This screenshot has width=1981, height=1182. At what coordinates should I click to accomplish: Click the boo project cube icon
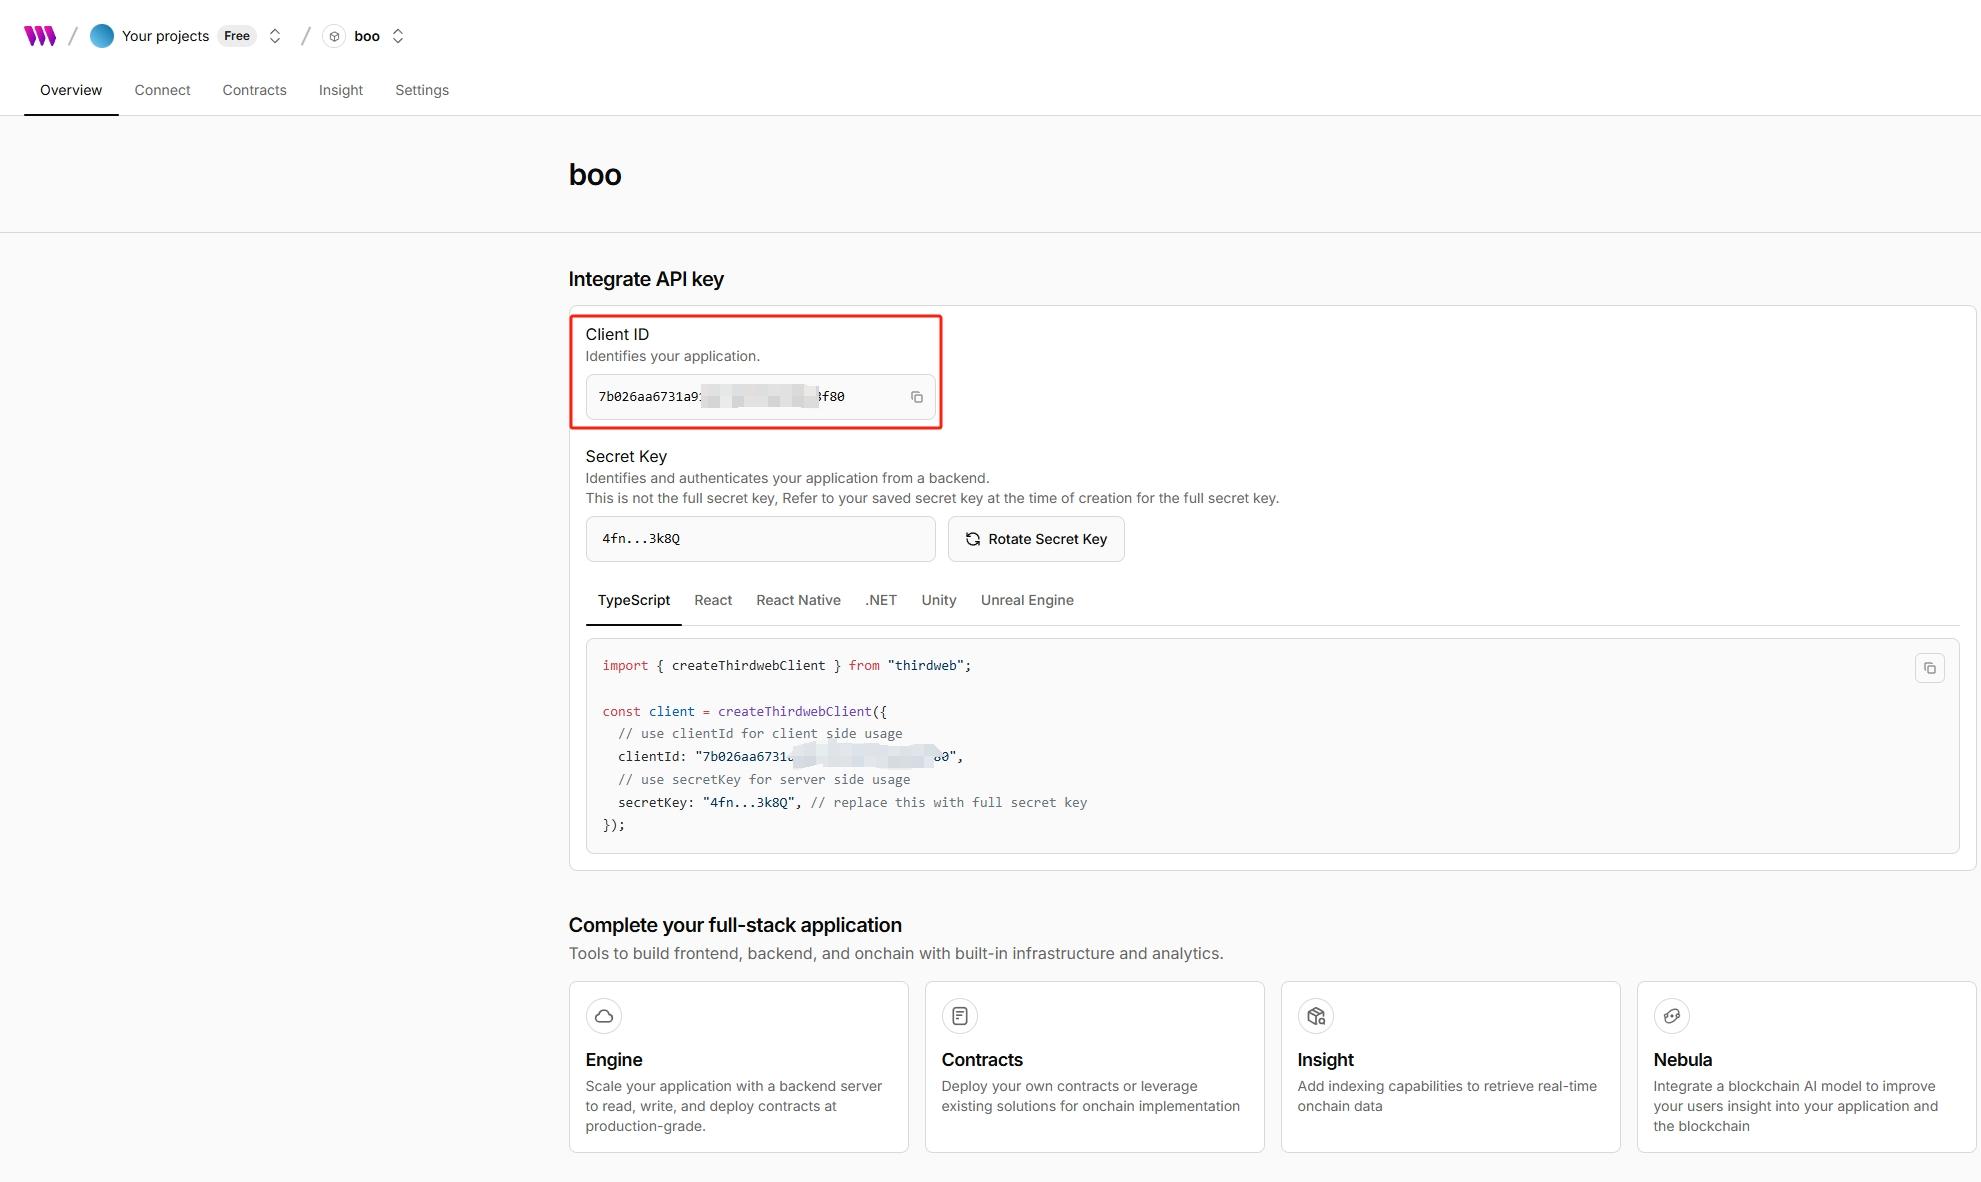[334, 36]
